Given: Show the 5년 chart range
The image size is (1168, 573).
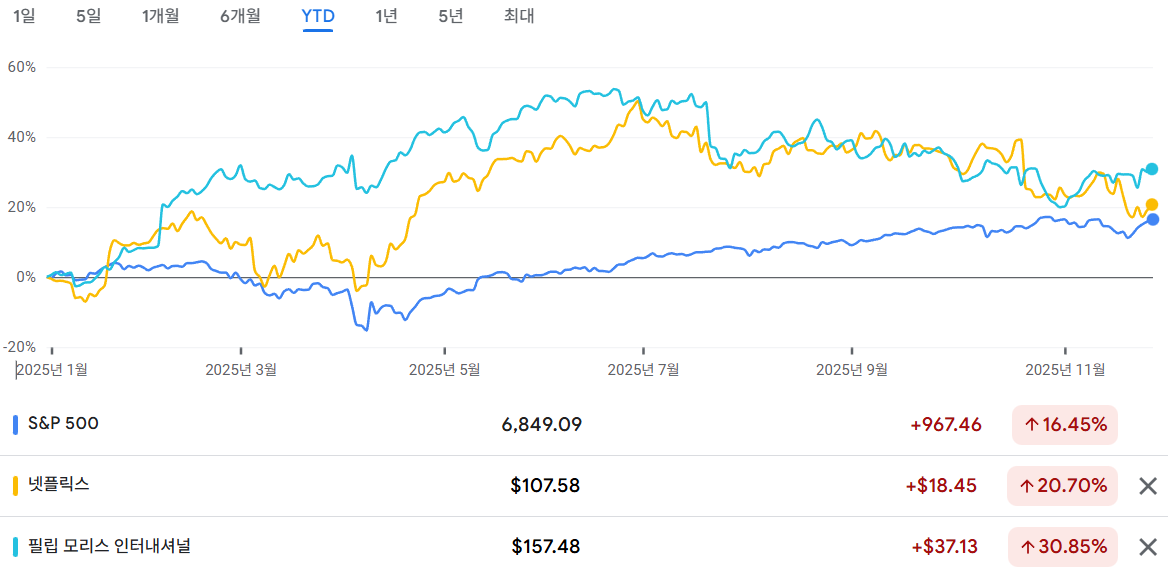Looking at the screenshot, I should [450, 16].
